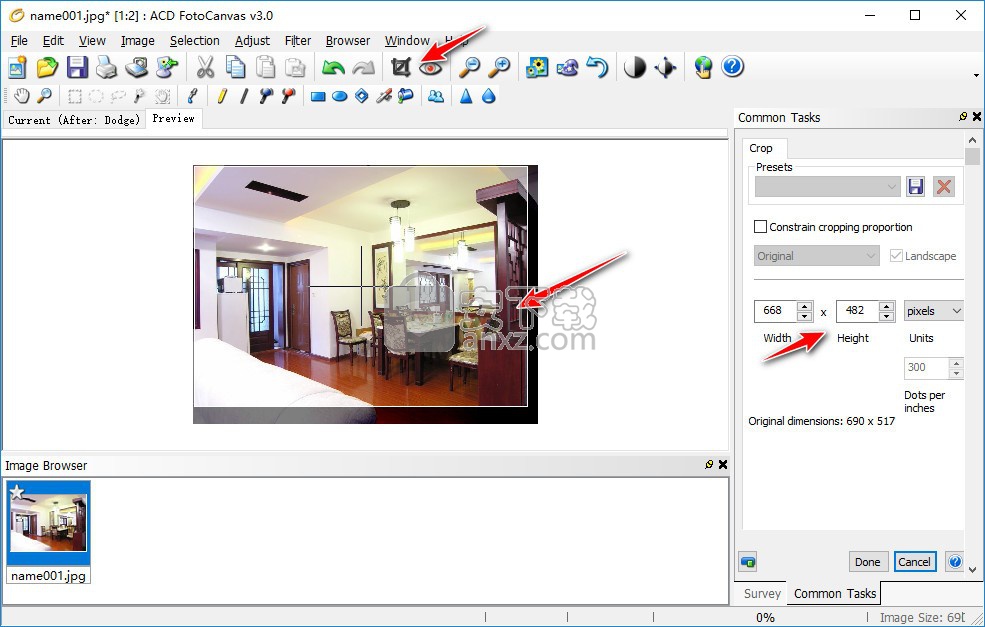This screenshot has width=985, height=627.
Task: Click the Common Tasks scrollbar down arrow
Action: pyautogui.click(x=972, y=570)
